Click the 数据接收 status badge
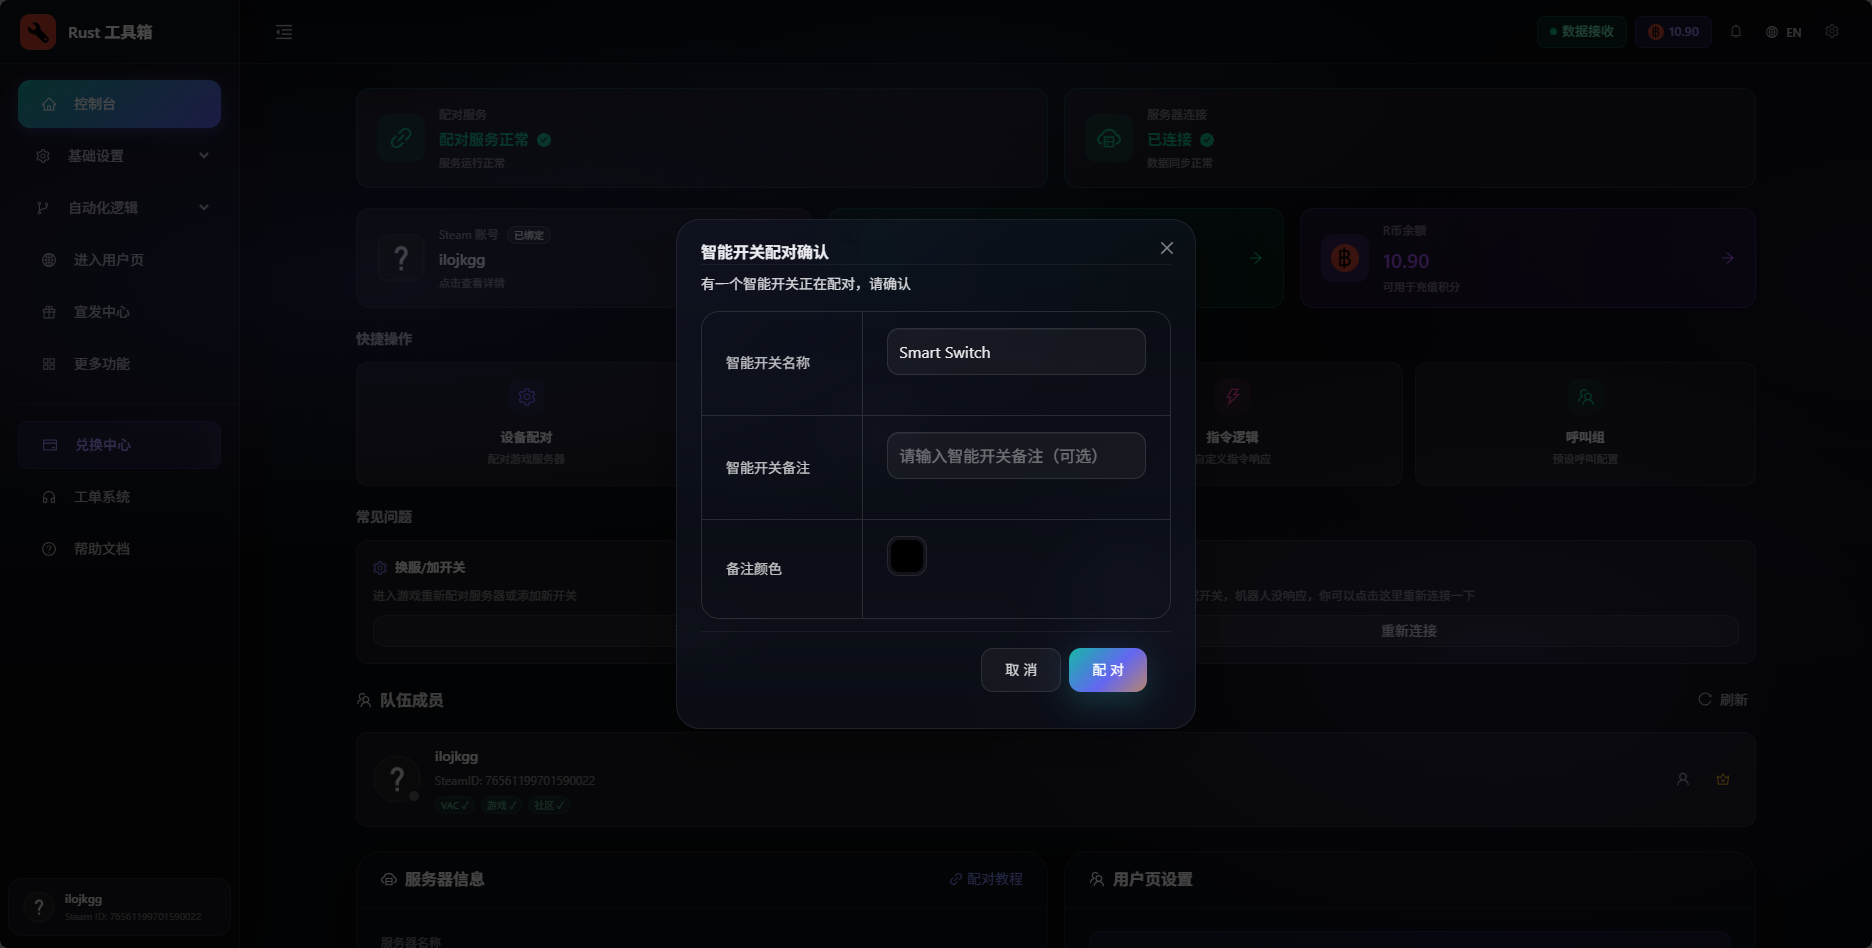 1582,32
